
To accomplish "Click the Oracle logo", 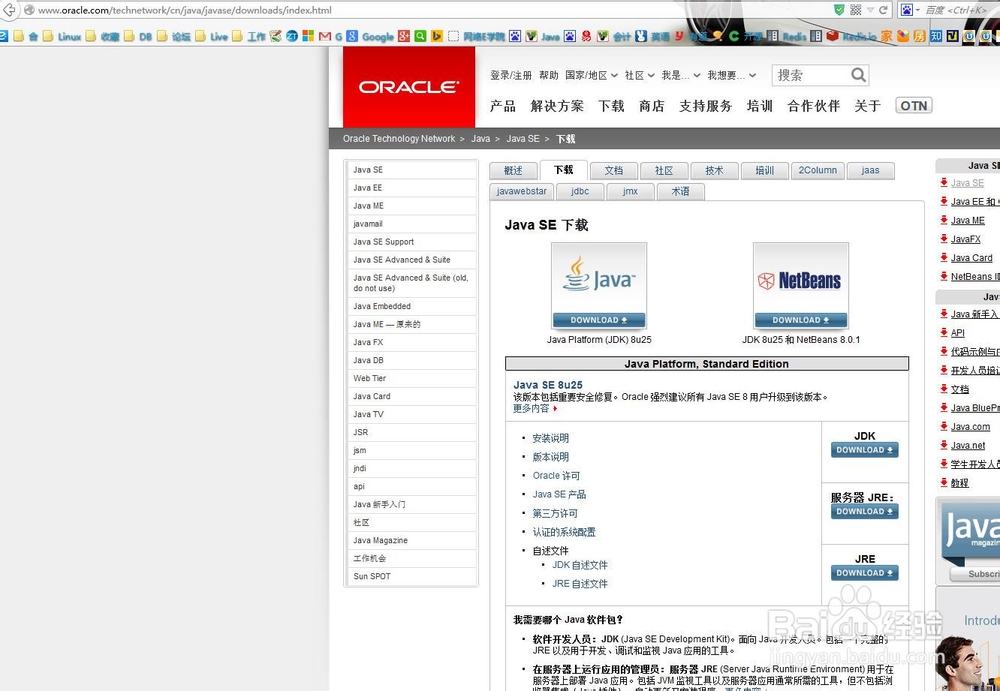I will (x=409, y=87).
